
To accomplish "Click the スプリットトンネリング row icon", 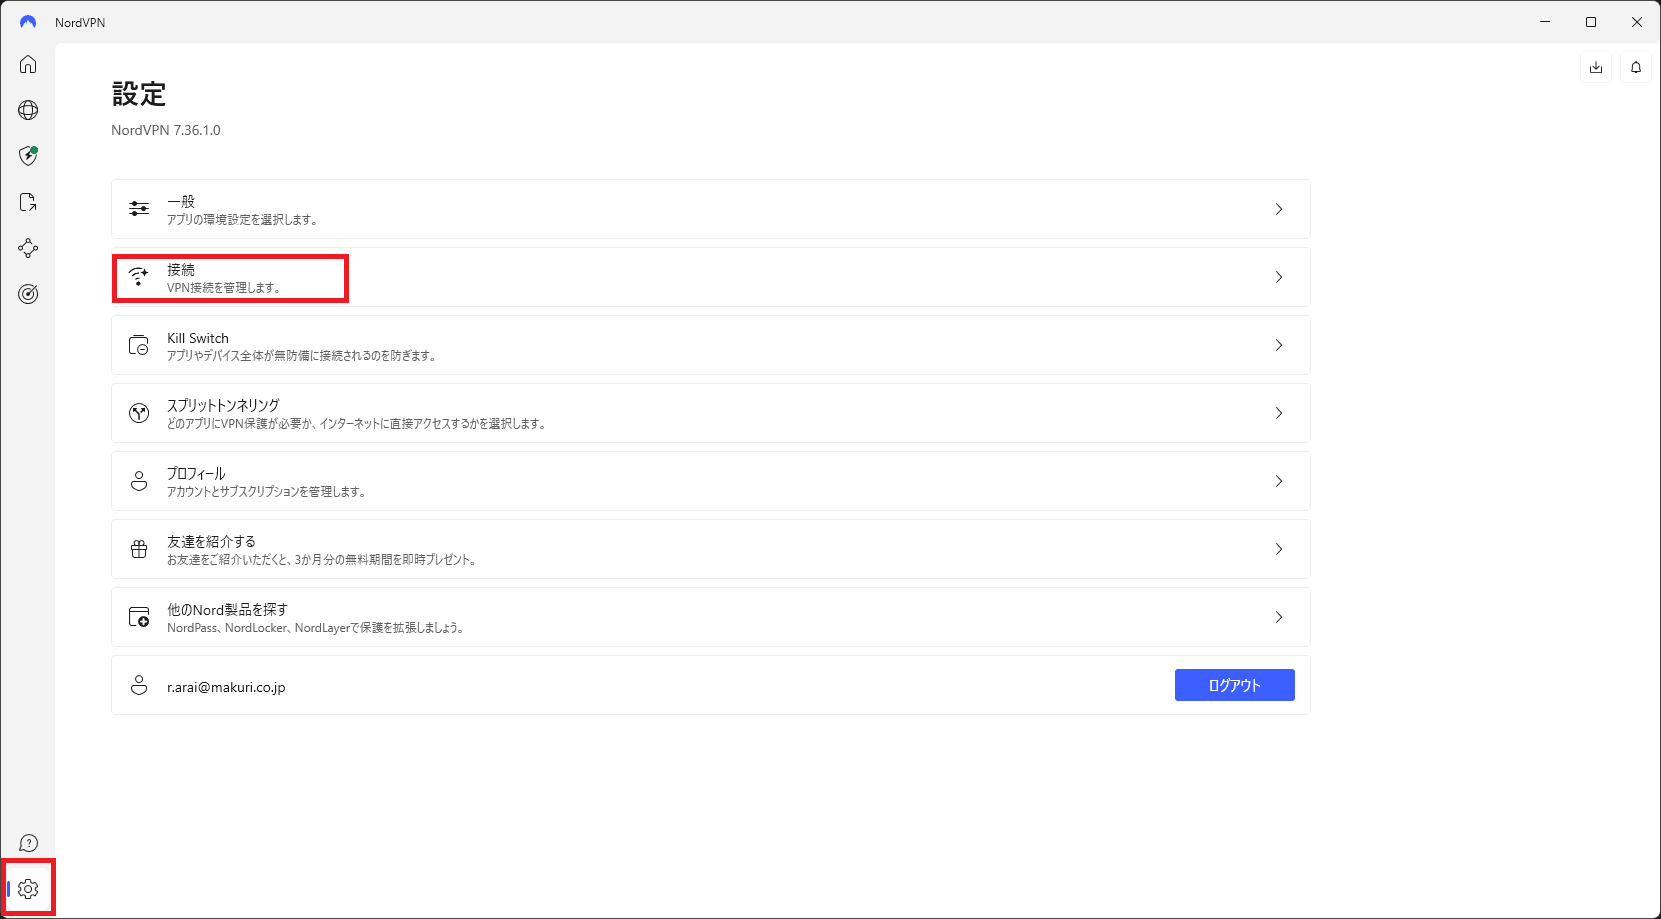I will 139,413.
